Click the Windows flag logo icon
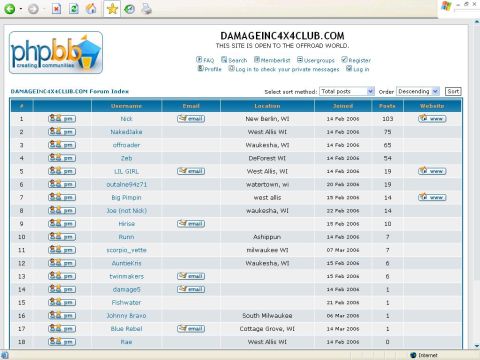The height and width of the screenshot is (360, 480). click(x=446, y=6)
